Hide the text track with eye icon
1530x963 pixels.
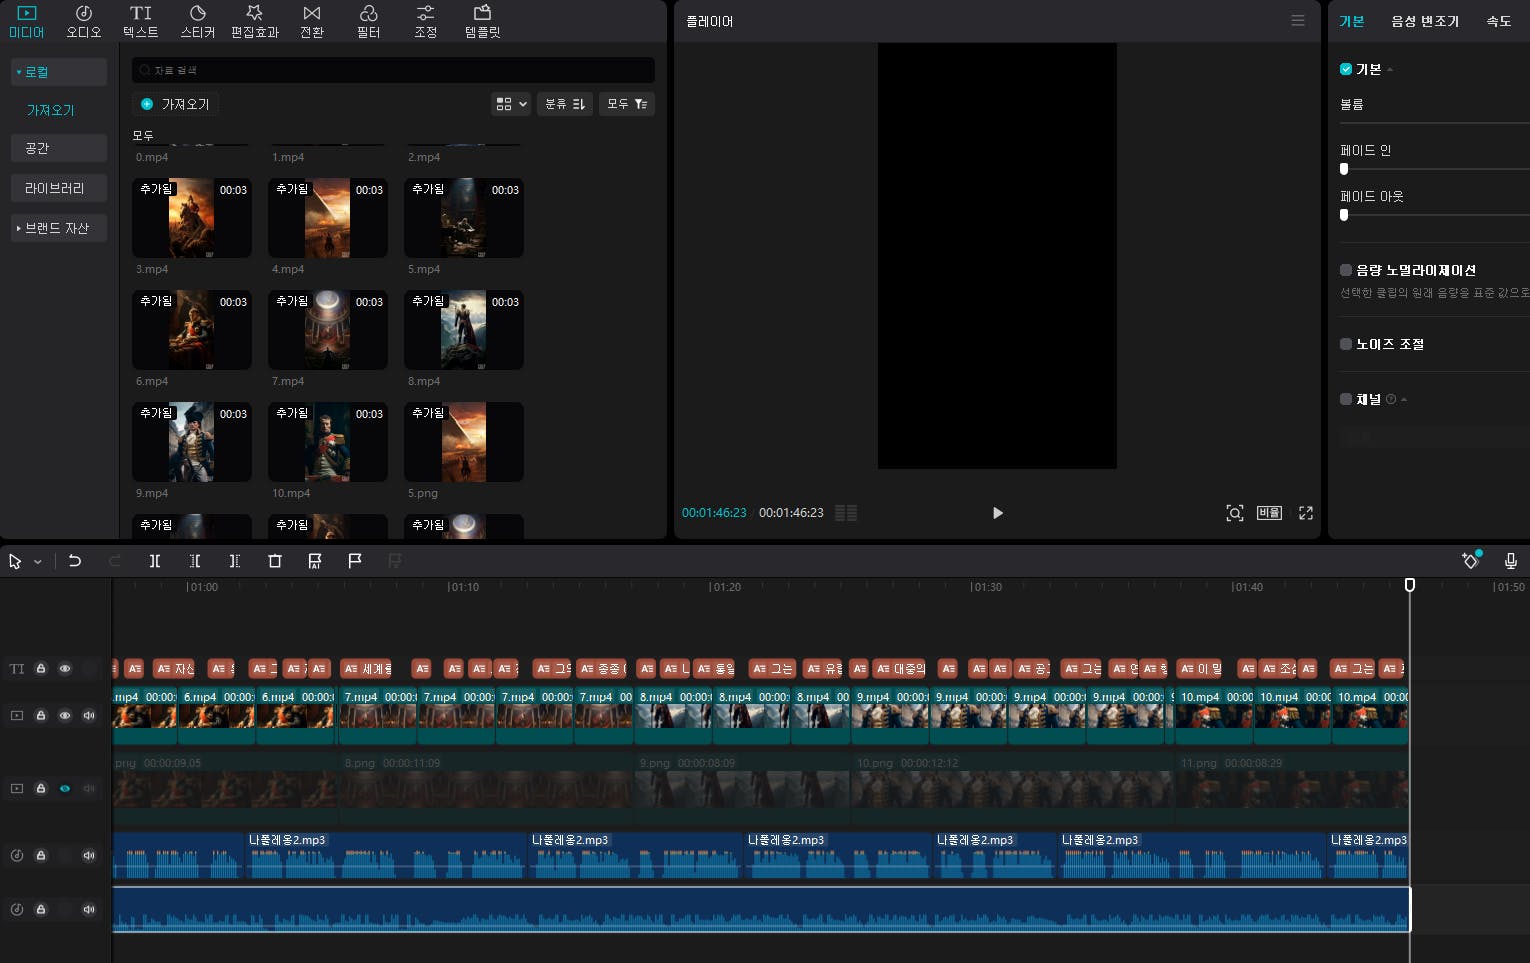(65, 669)
